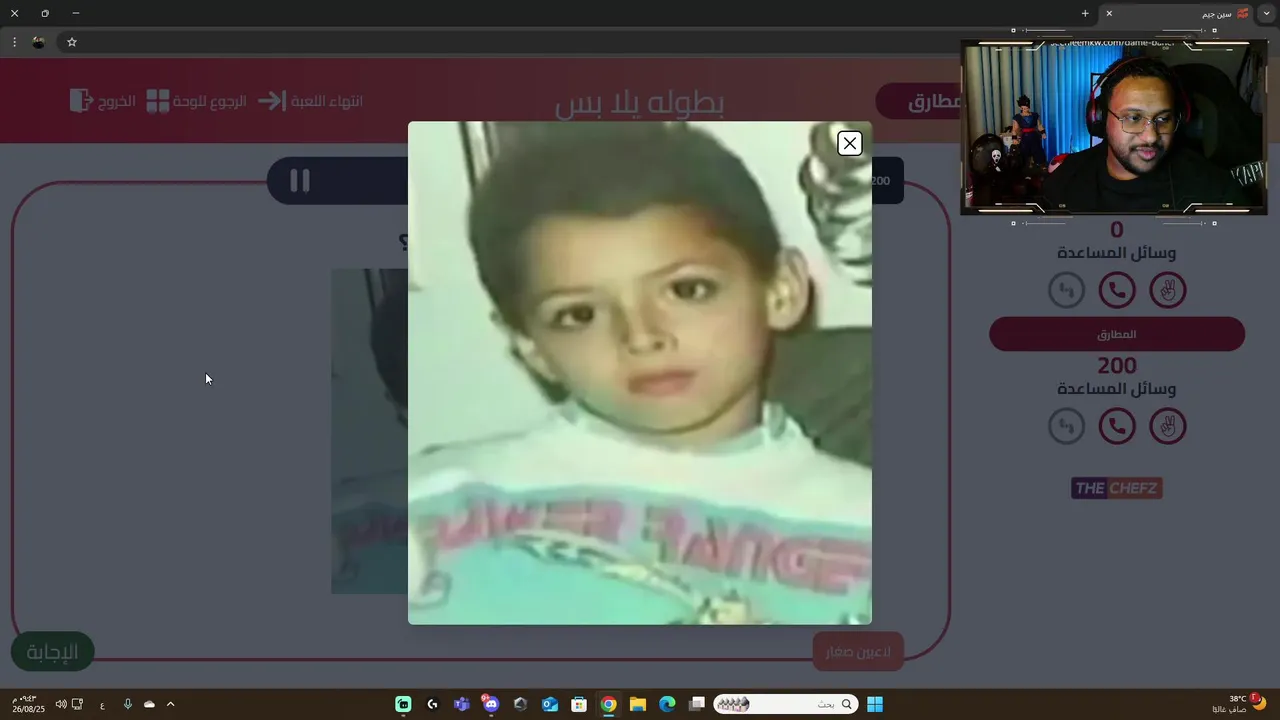Screen dimensions: 1280x720
Task: Use المطارق team's two-finger hand lifeline
Action: 1167,426
